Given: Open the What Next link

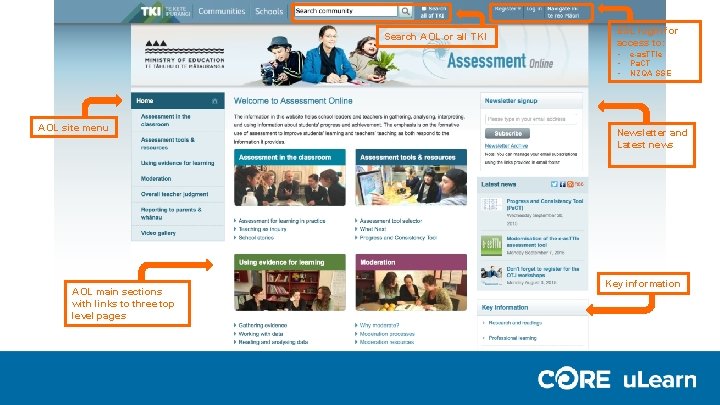Looking at the screenshot, I should point(372,229).
